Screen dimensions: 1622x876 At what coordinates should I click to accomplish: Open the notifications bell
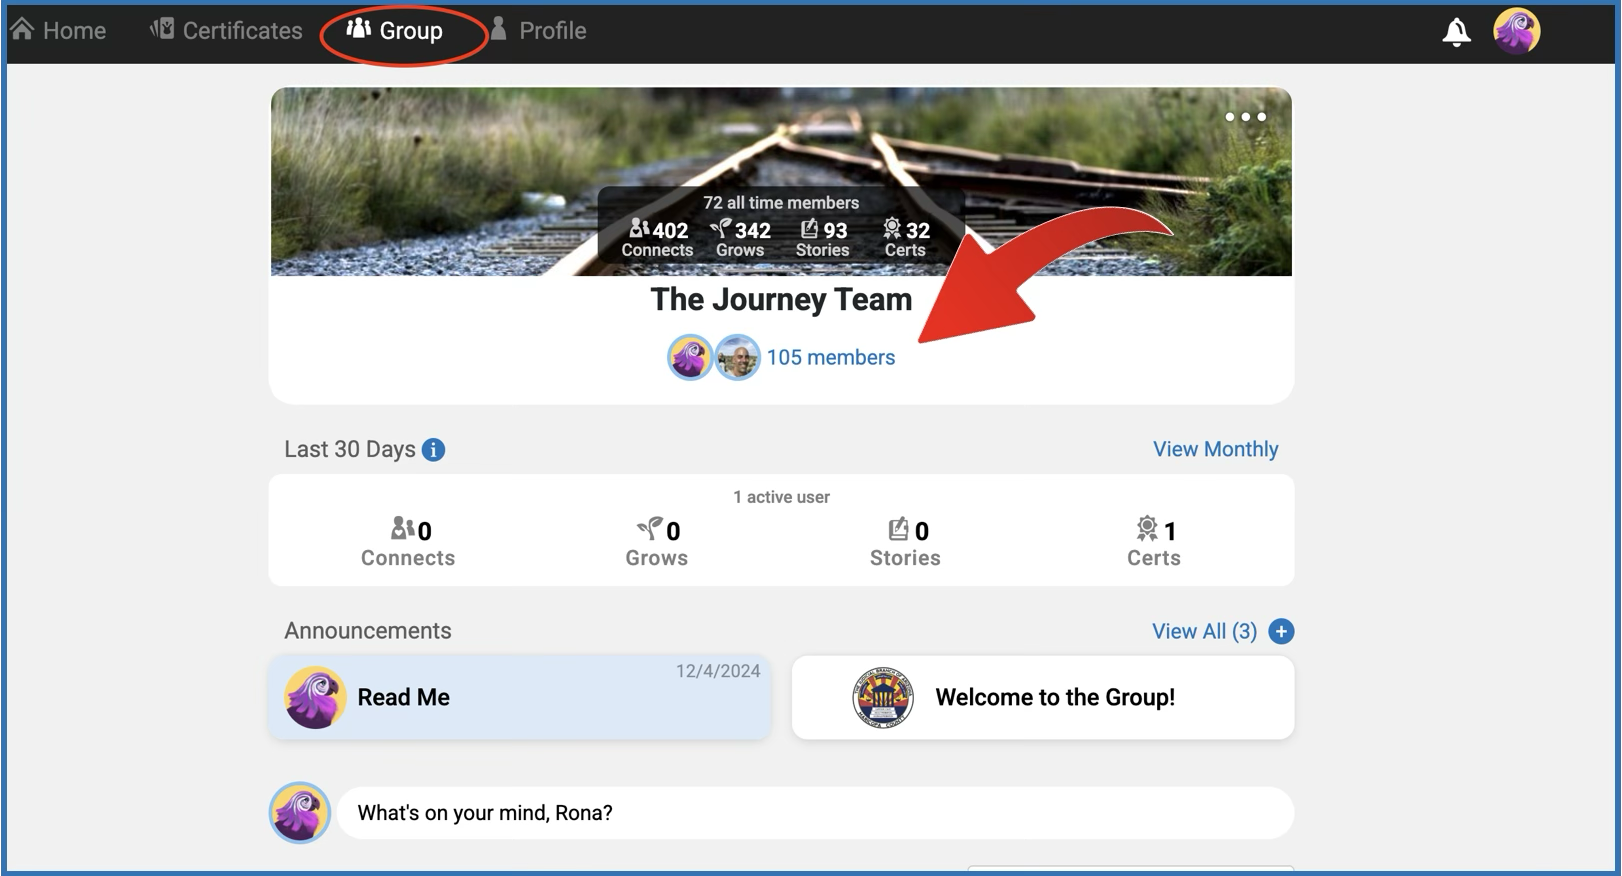pos(1456,32)
